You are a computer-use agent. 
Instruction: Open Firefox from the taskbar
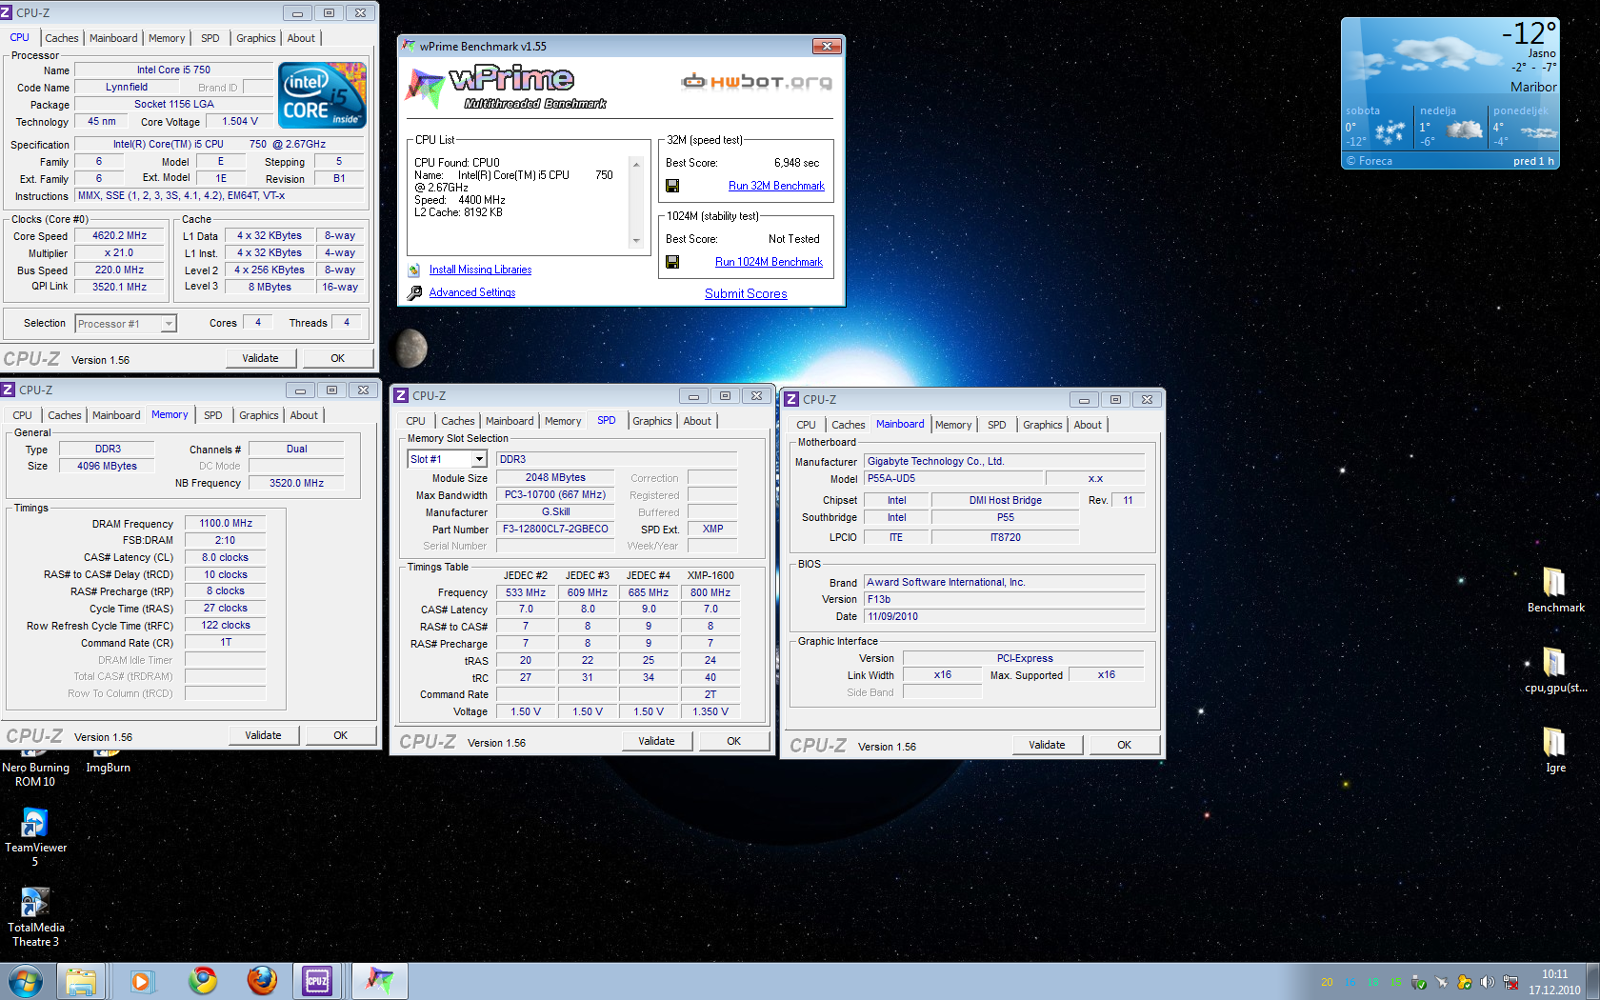pos(262,981)
